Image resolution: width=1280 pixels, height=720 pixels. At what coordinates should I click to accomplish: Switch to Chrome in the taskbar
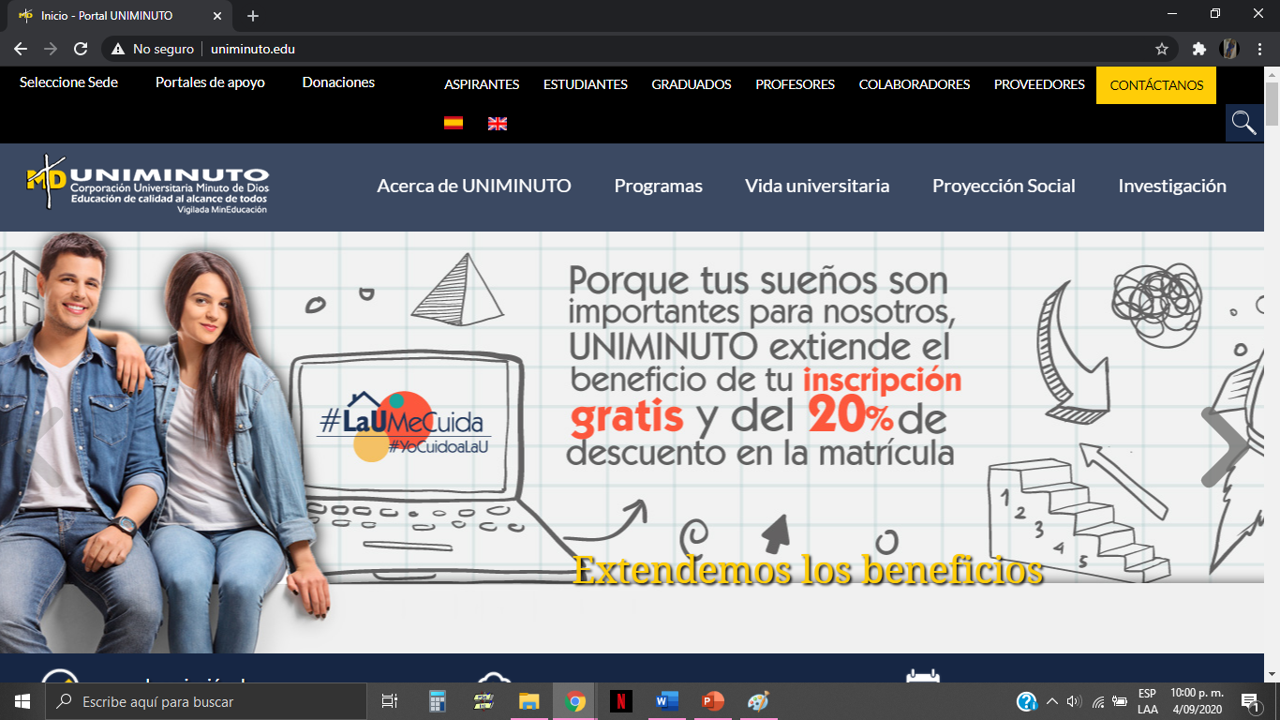pos(575,702)
